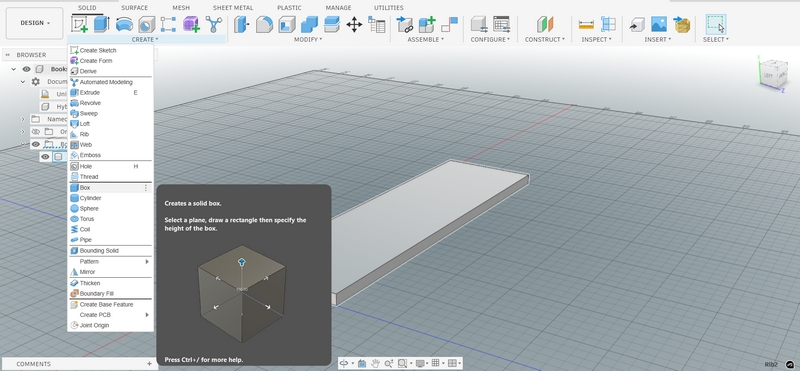Click the purple Create Form toolbar icon
This screenshot has width=800, height=371.
pyautogui.click(x=191, y=24)
